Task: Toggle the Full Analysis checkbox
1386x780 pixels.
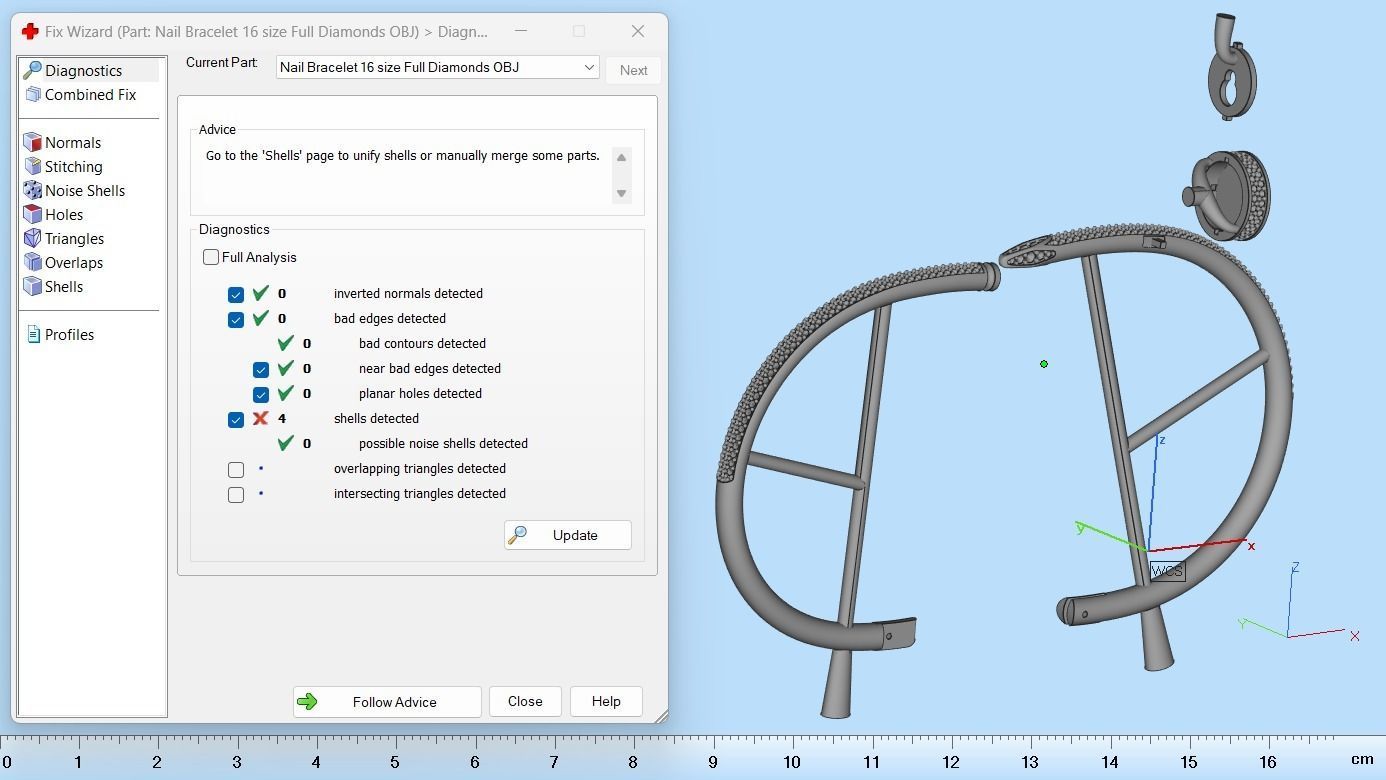Action: [211, 257]
